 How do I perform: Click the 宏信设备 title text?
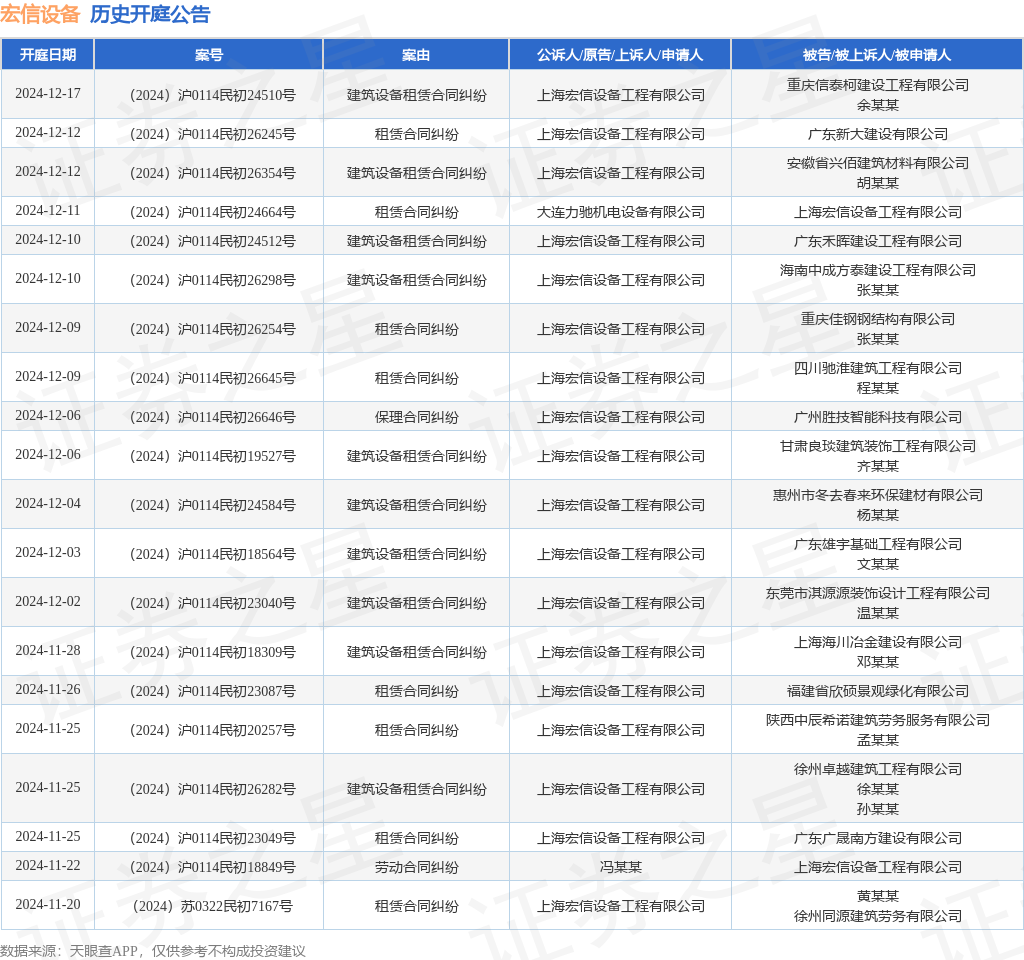[x=40, y=14]
